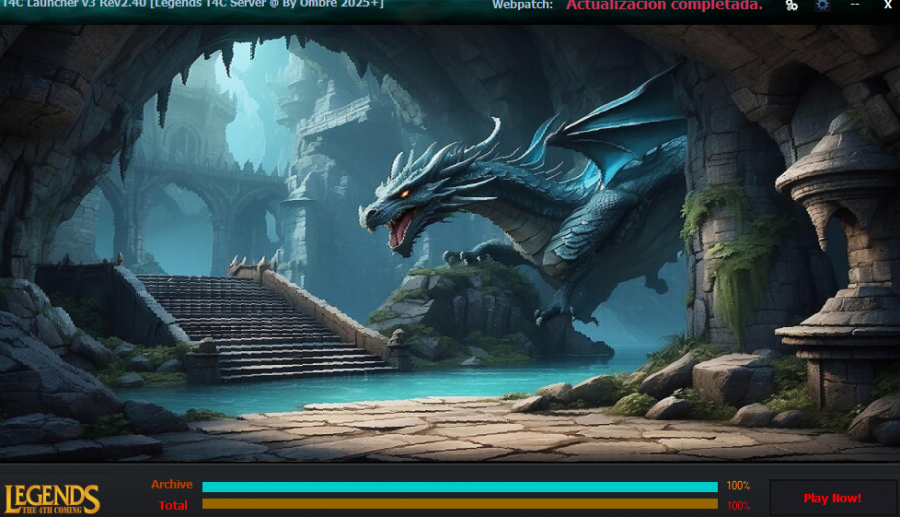Select the Archive label text
The width and height of the screenshot is (900, 517).
[x=171, y=485]
